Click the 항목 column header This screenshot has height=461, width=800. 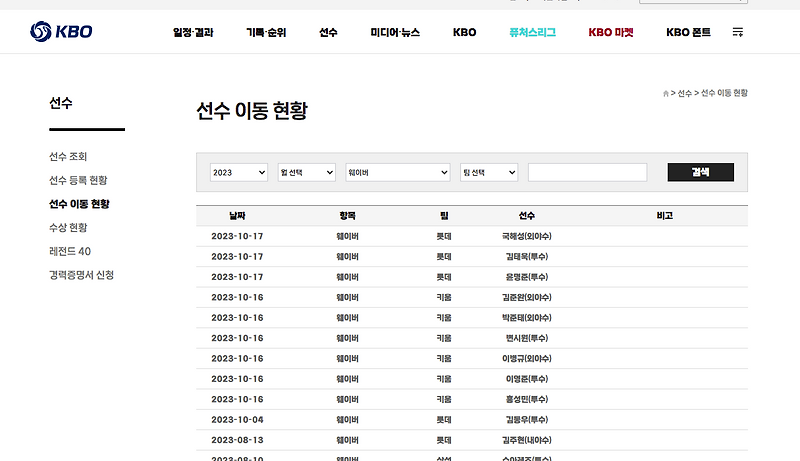[x=347, y=216]
